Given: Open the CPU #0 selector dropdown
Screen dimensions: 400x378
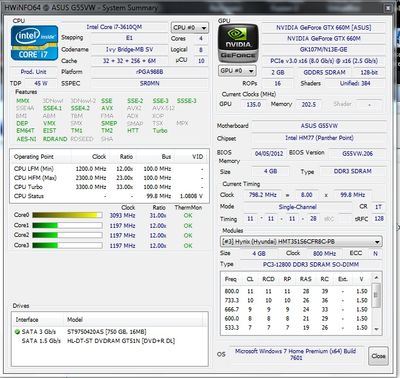Looking at the screenshot, I should [190, 28].
